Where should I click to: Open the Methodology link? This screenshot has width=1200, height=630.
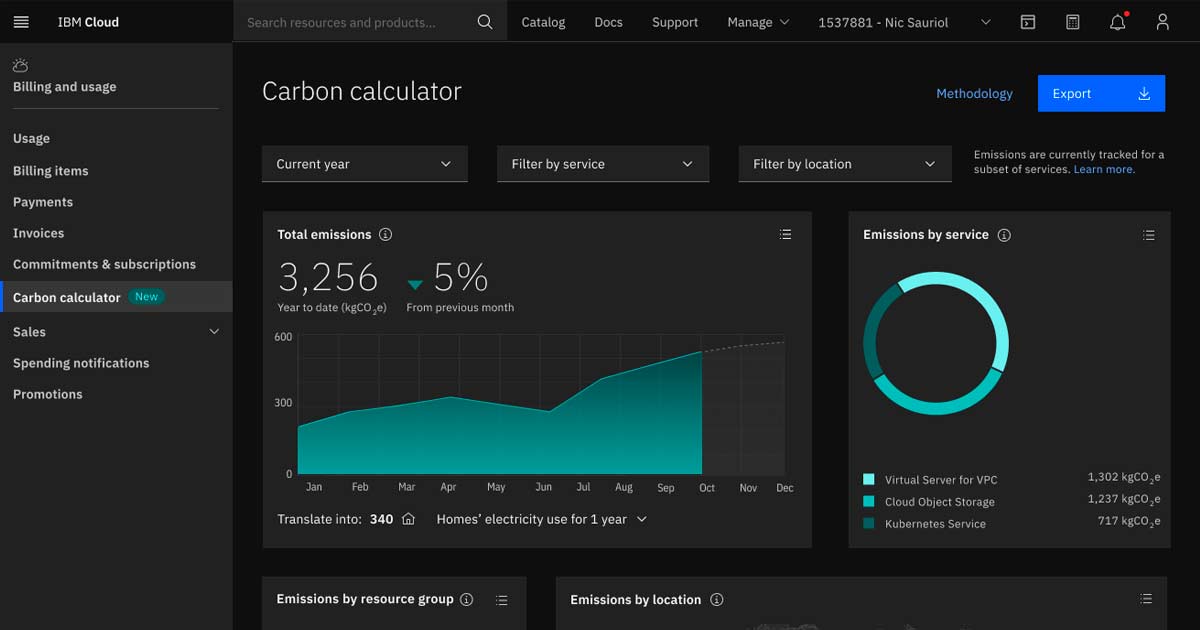click(974, 94)
